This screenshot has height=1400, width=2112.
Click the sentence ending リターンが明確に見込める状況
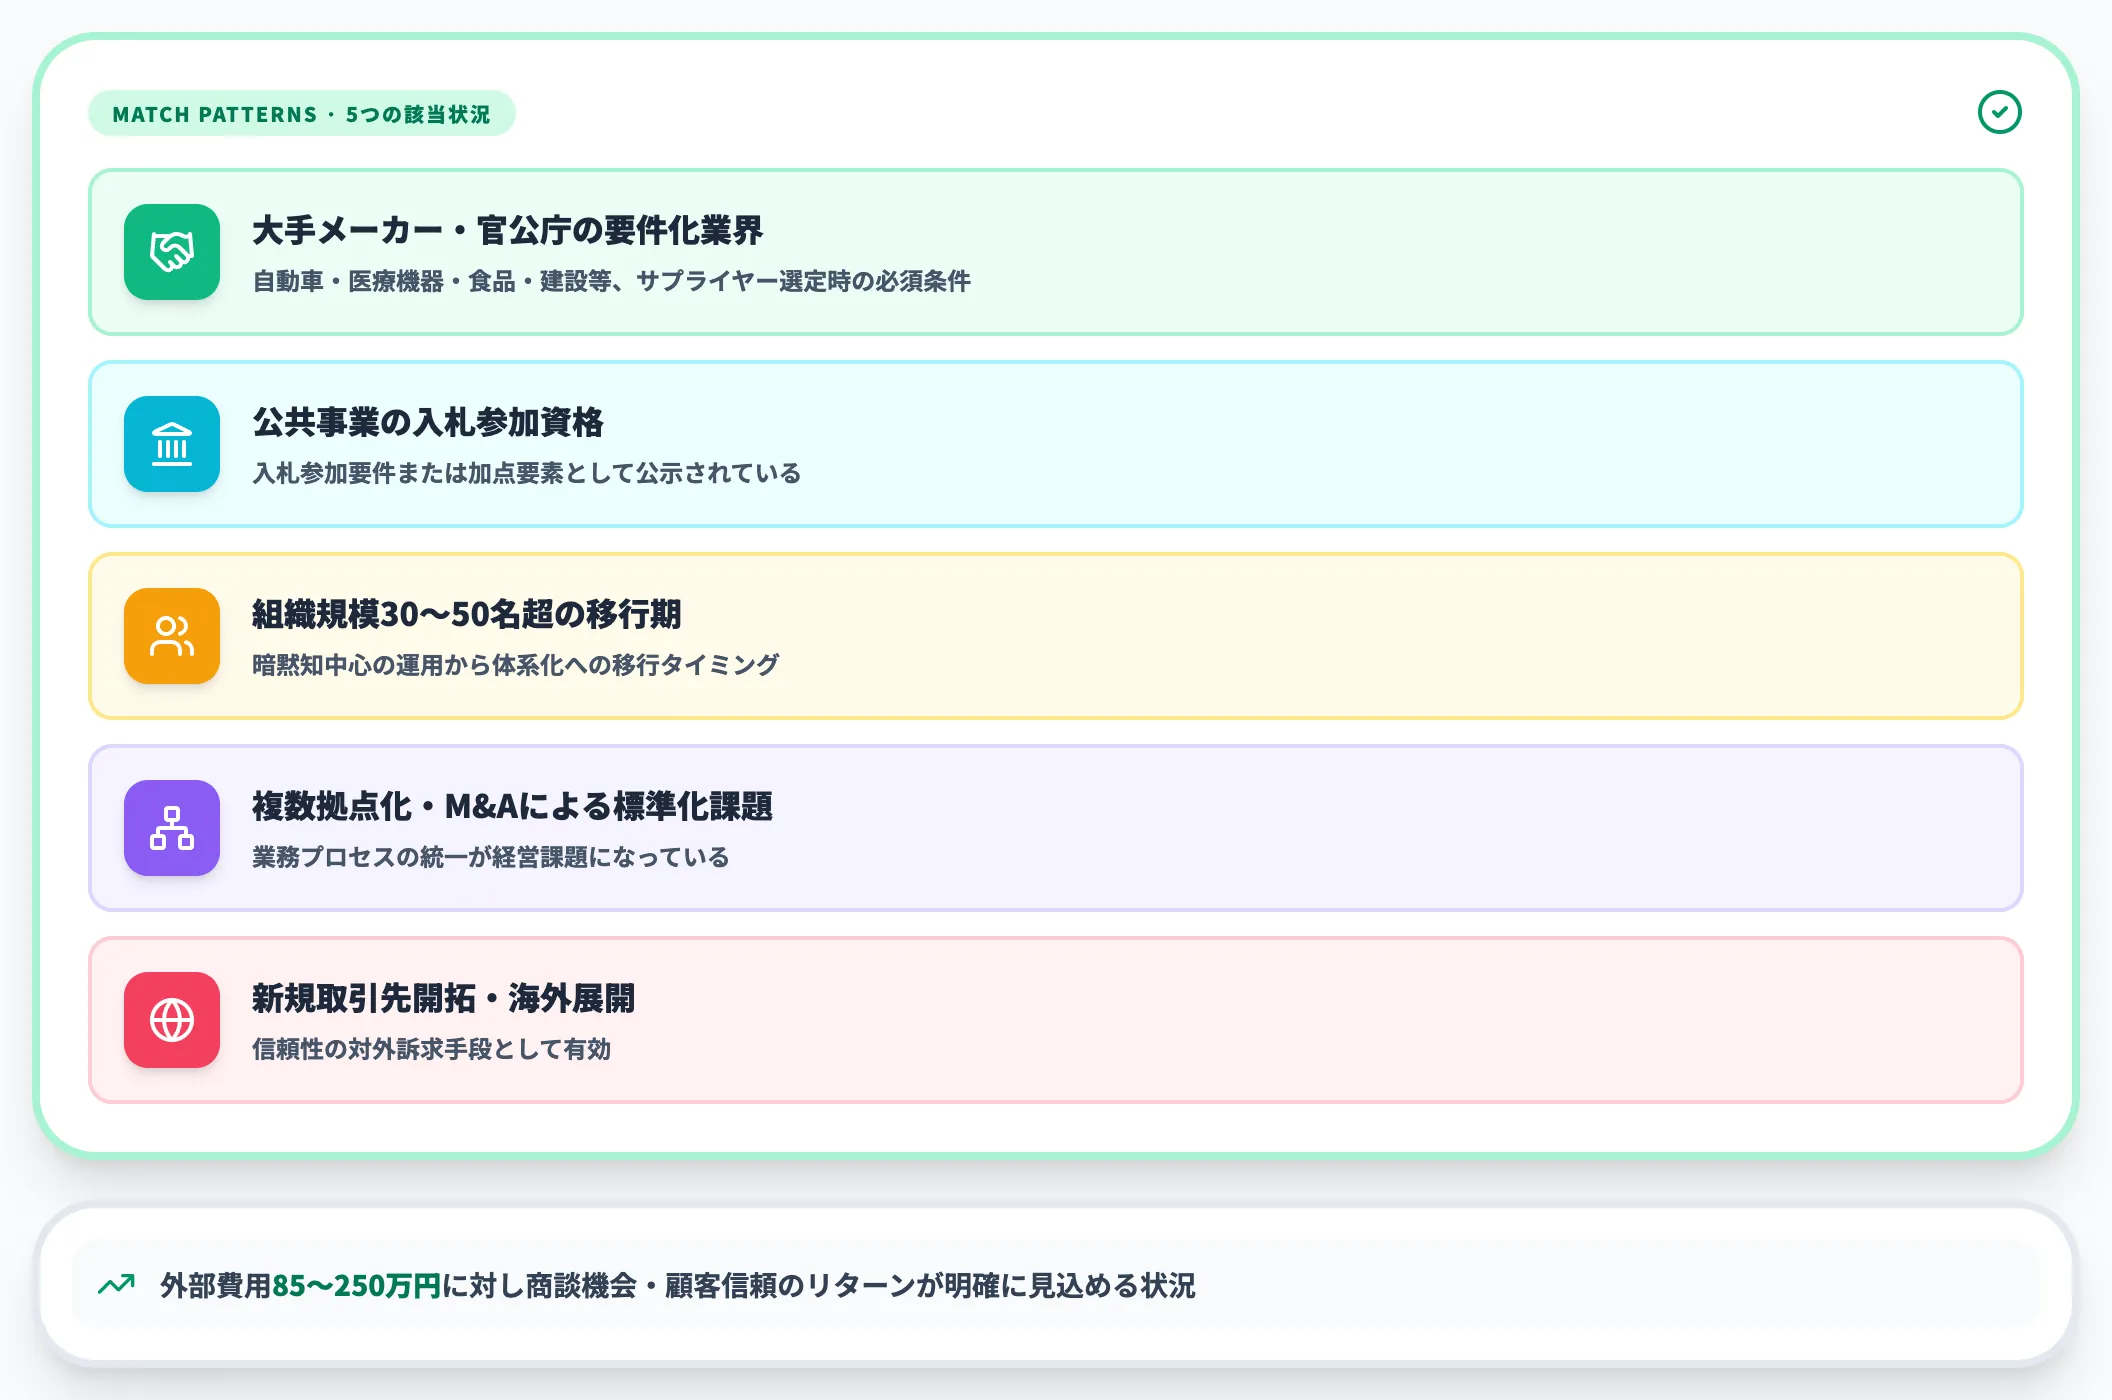click(678, 1285)
